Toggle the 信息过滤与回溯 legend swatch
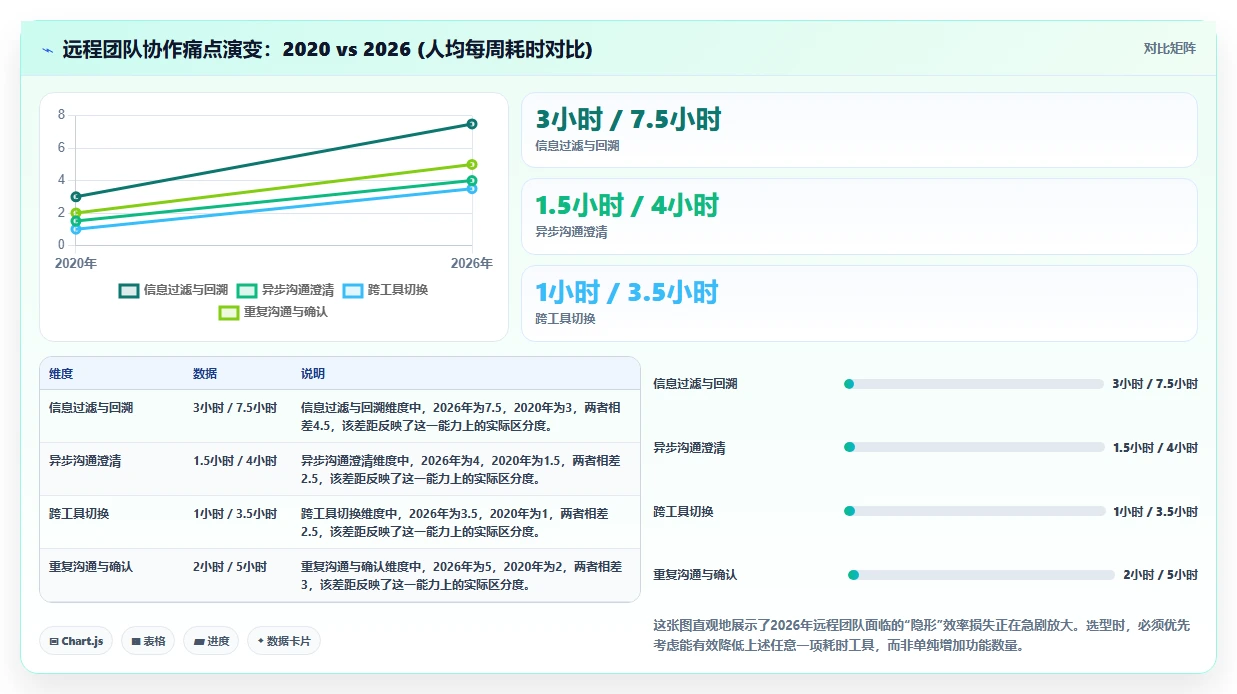The width and height of the screenshot is (1237, 694). click(x=129, y=290)
